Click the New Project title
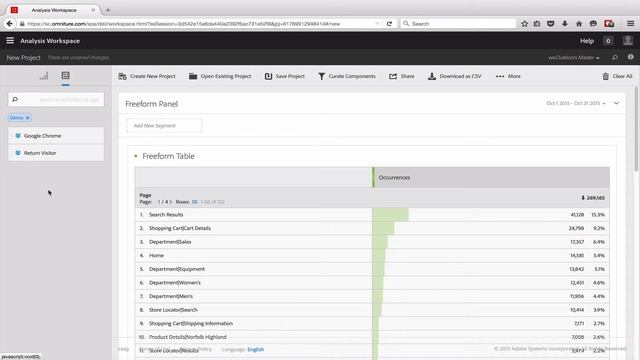640x360 pixels. pyautogui.click(x=23, y=58)
